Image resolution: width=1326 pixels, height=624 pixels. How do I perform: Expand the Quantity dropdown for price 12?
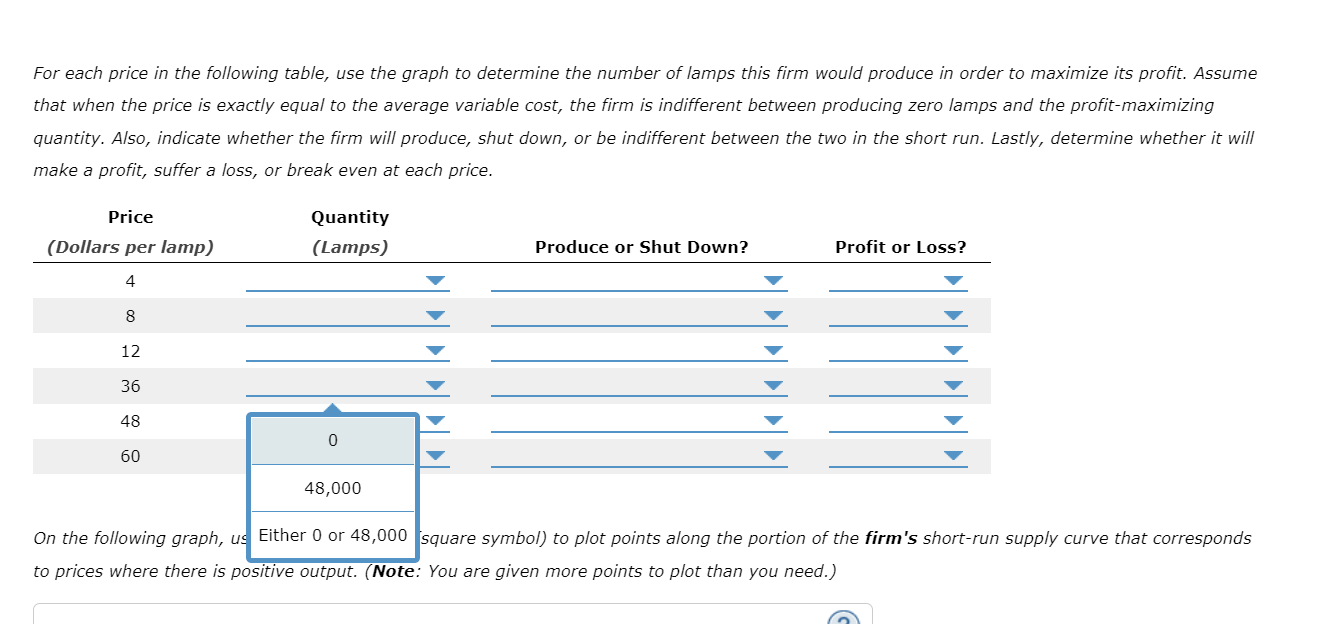347,351
